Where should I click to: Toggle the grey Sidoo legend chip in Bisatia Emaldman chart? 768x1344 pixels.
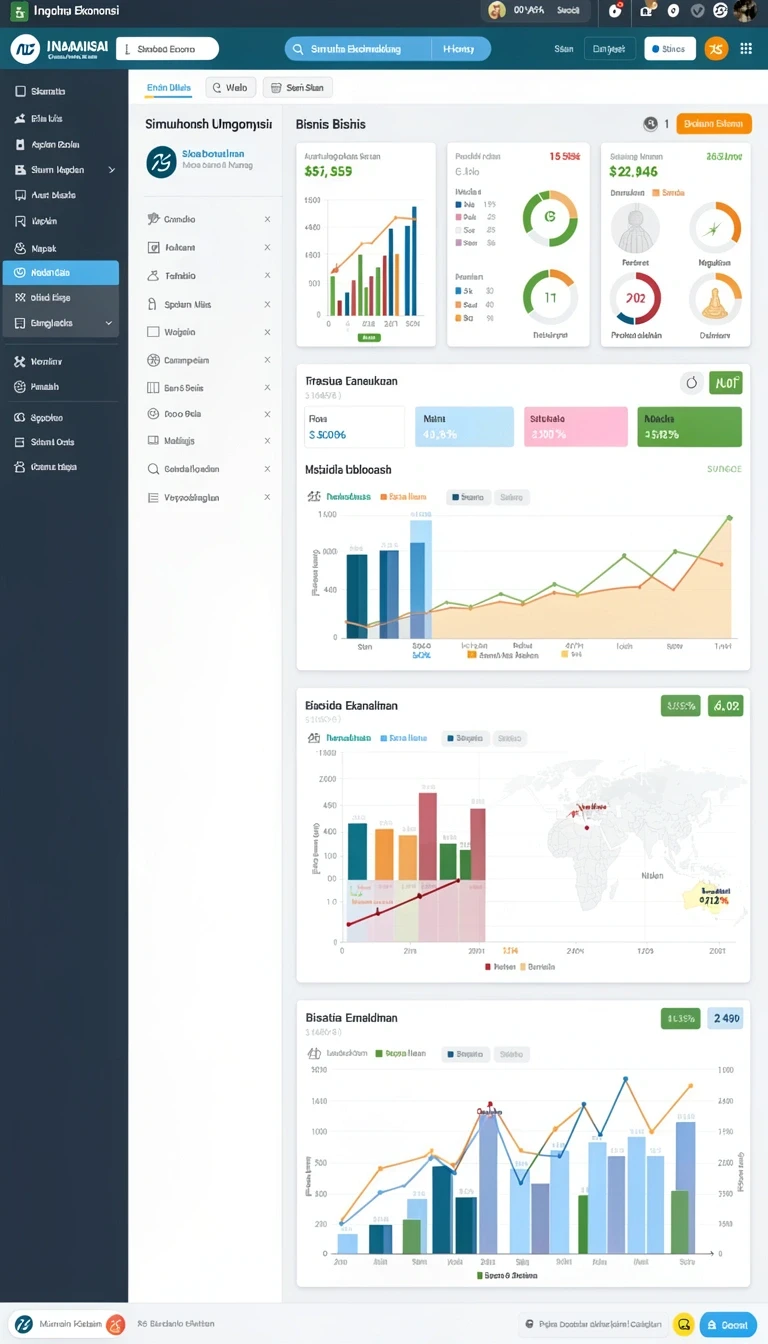[x=511, y=1054]
